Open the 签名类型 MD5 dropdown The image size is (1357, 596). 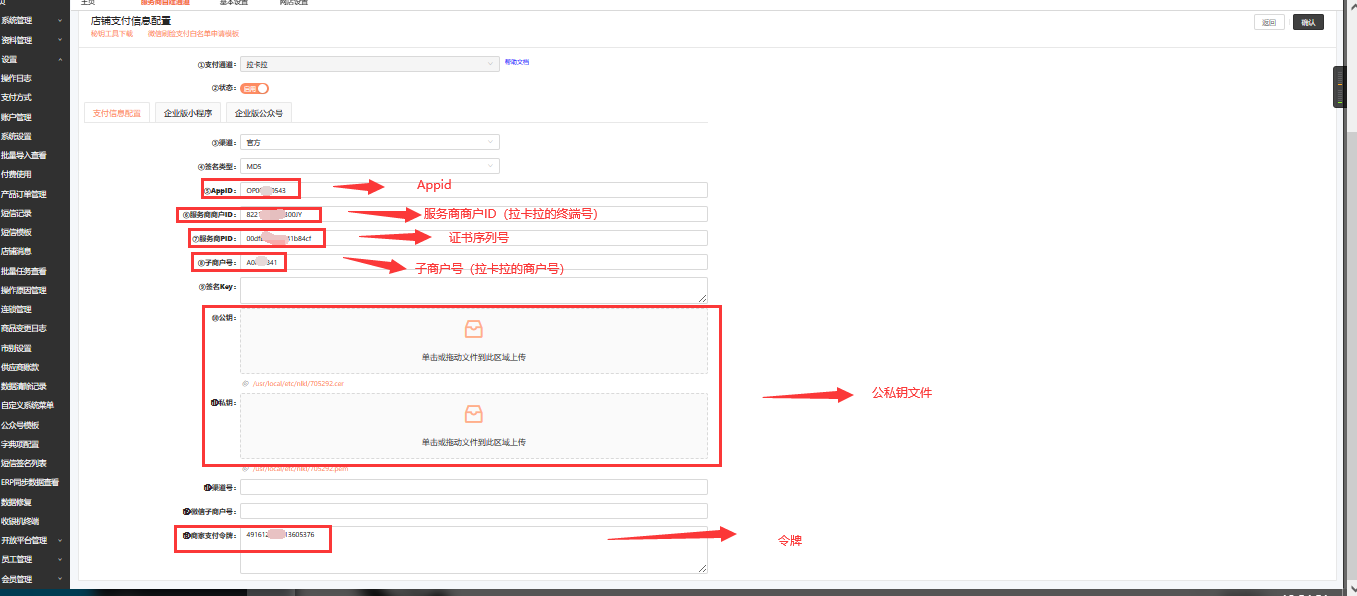370,166
